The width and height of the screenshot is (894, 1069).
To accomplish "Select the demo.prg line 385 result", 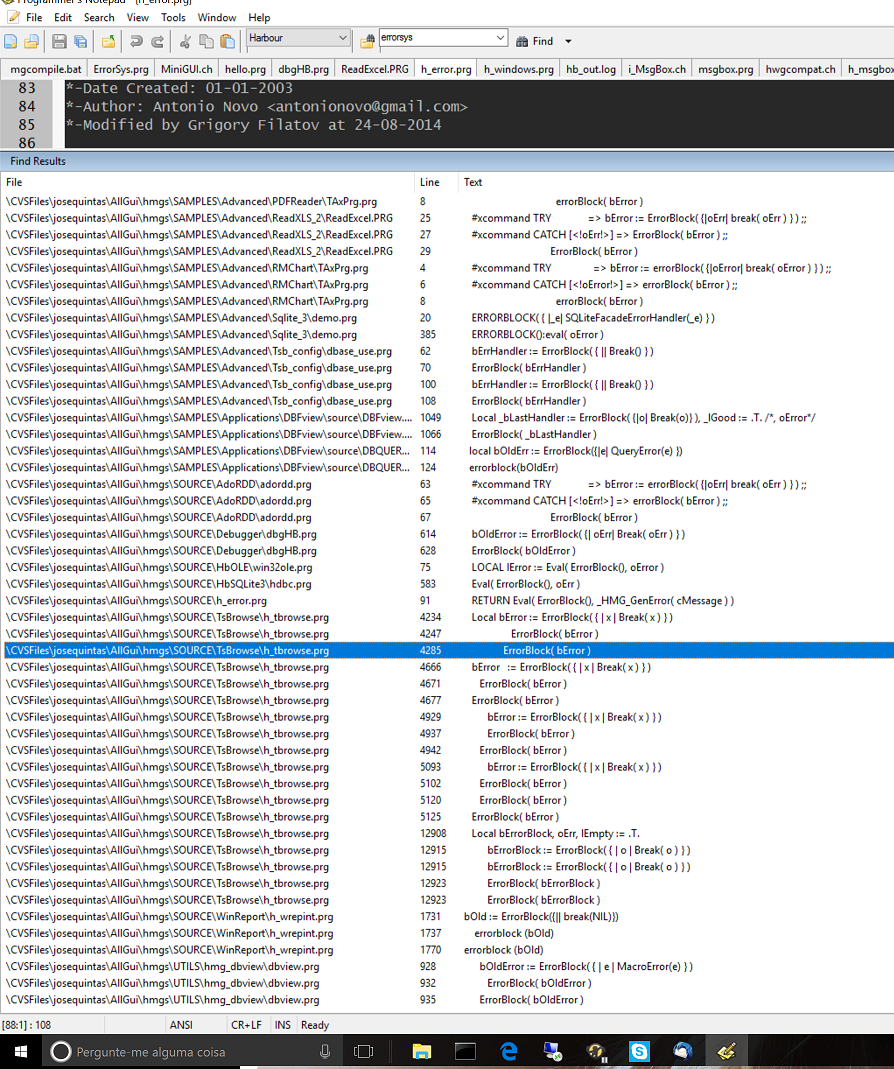I will [447, 335].
